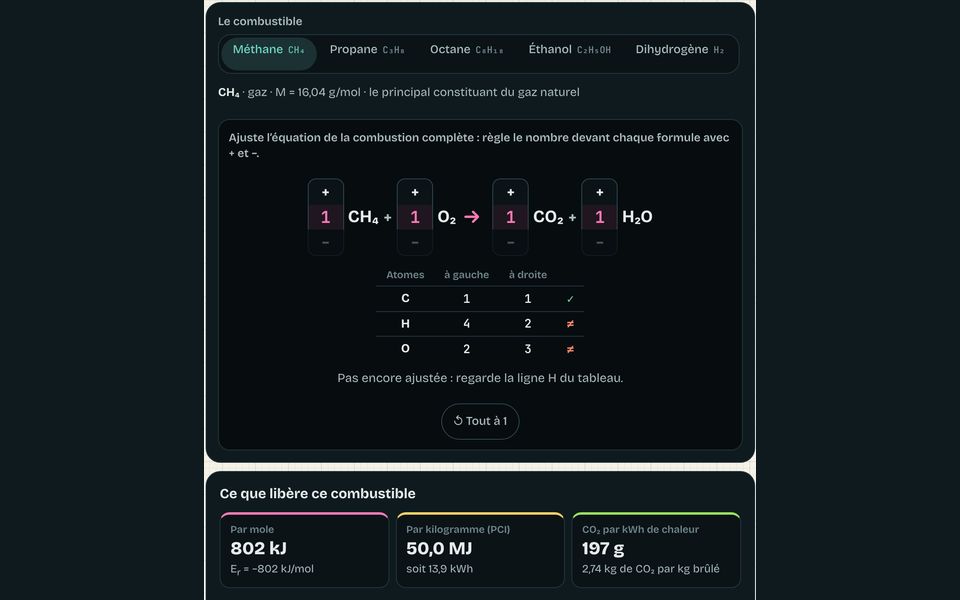
Task: Click the 'M = 16,04 g/mol' description line
Action: pos(399,92)
